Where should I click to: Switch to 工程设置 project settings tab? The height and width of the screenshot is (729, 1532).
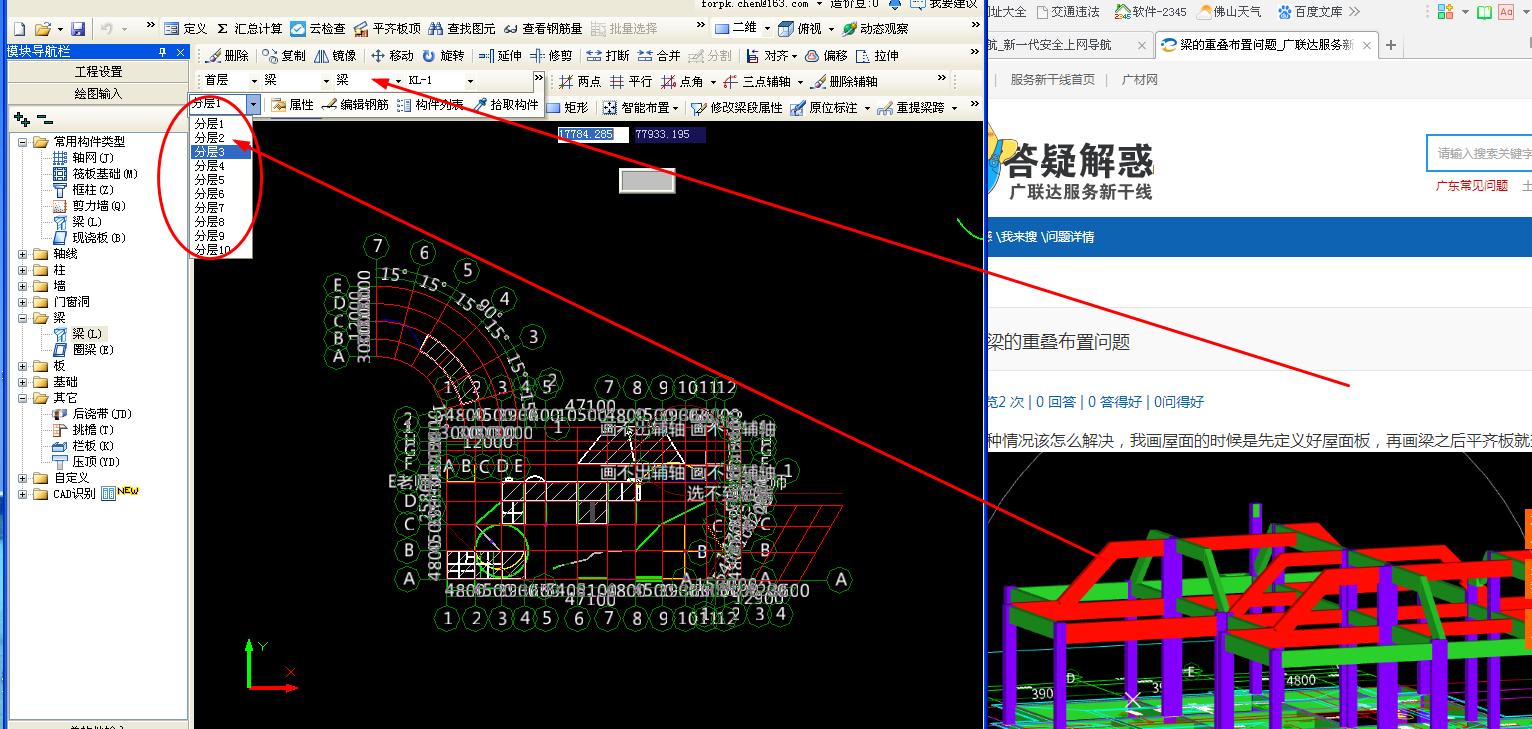(x=98, y=72)
